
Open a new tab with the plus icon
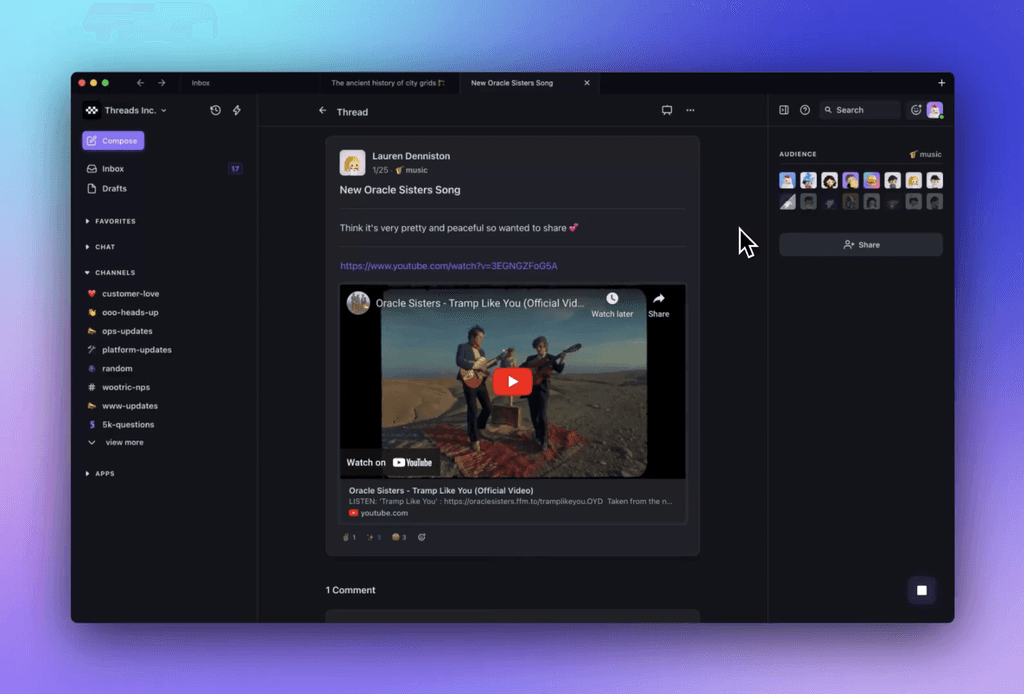(x=942, y=83)
